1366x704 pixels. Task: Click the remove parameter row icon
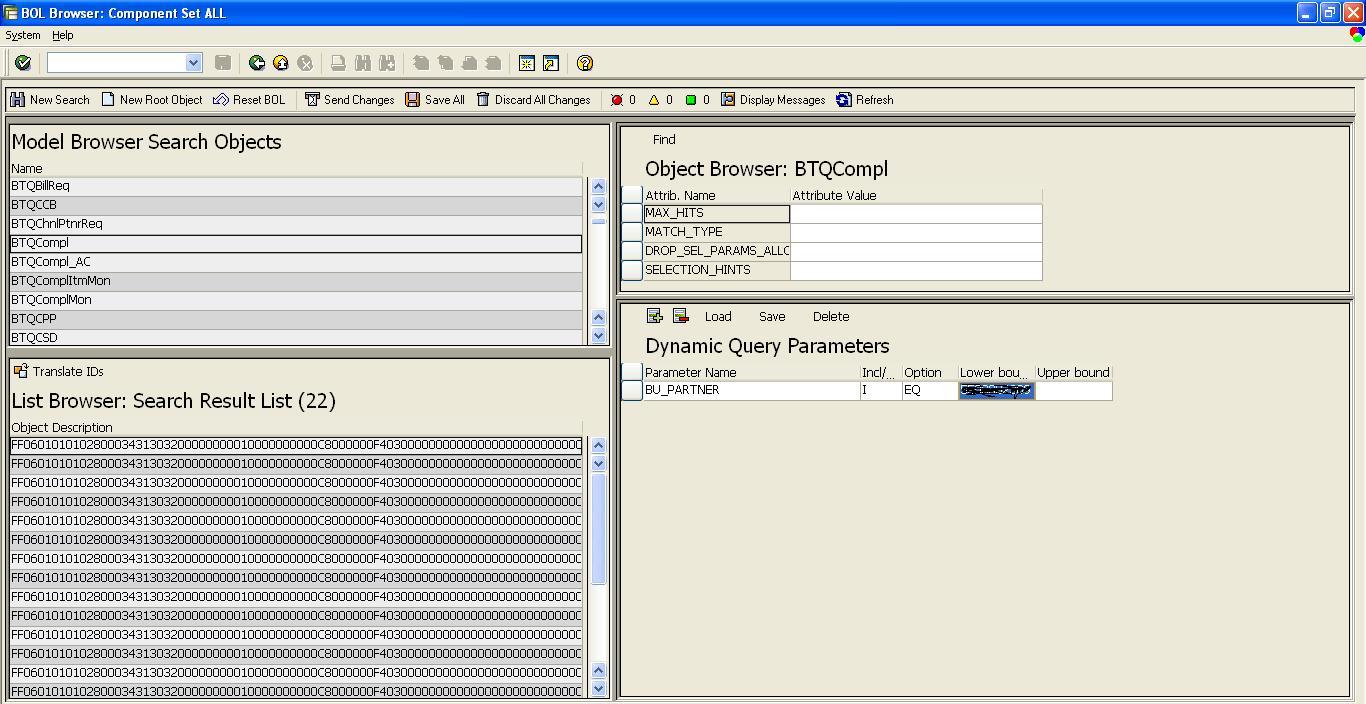click(x=681, y=316)
